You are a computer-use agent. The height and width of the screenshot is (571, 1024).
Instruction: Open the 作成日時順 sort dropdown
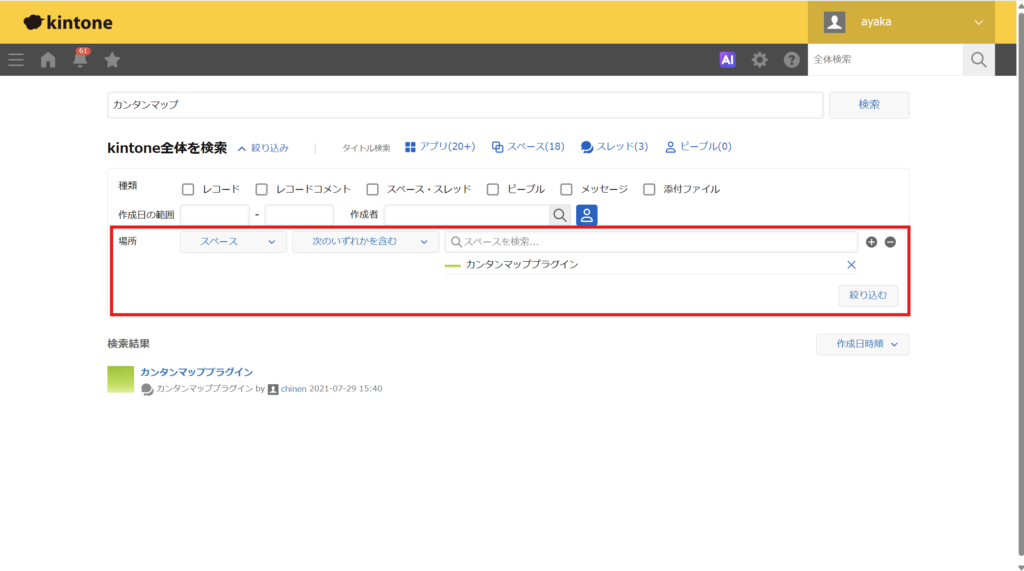863,344
